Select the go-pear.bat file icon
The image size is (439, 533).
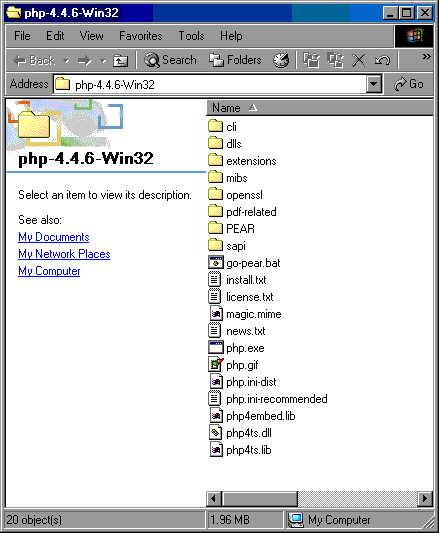click(215, 262)
